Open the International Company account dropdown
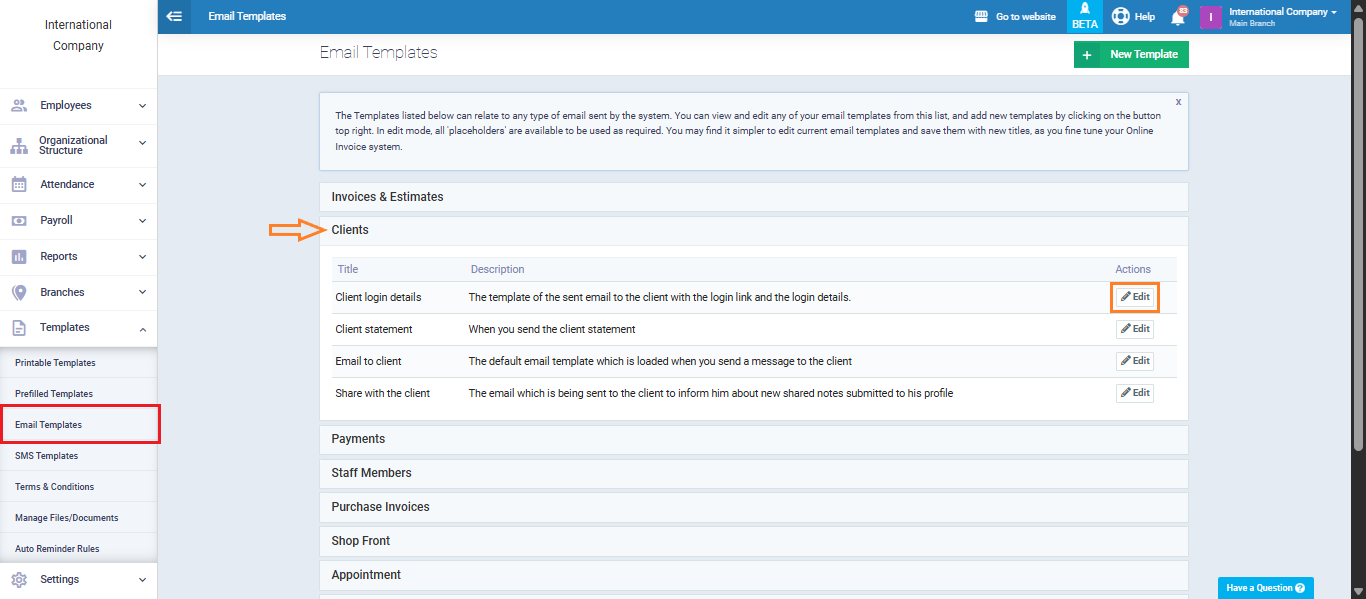 [1283, 16]
